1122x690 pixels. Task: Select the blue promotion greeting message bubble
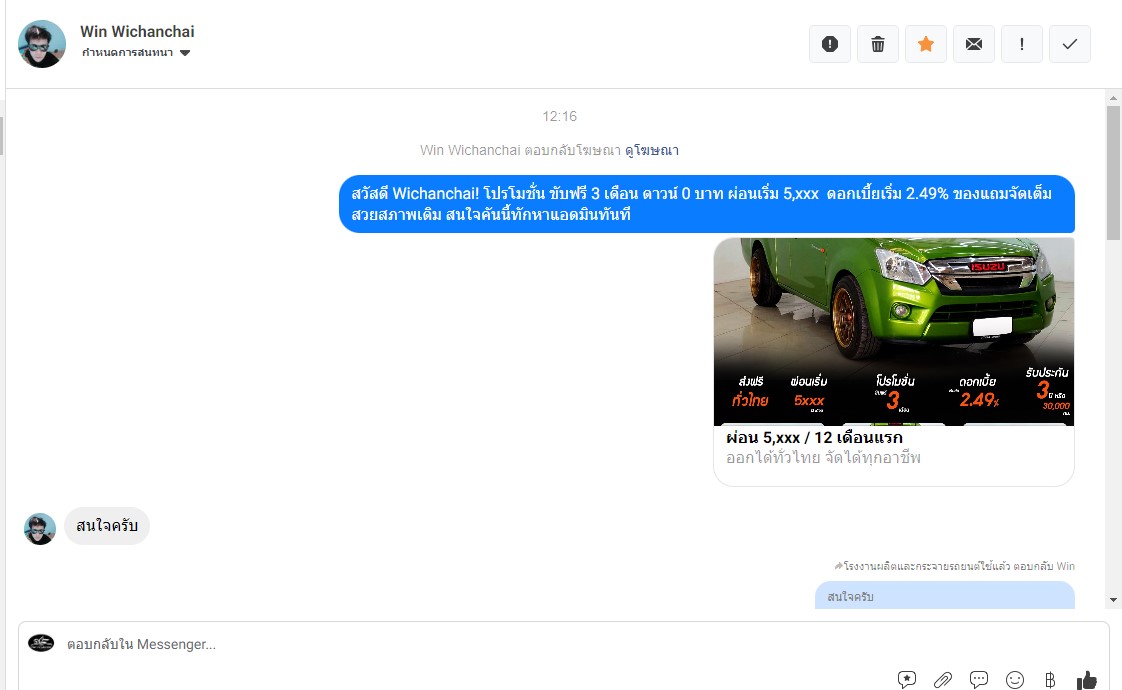click(707, 204)
